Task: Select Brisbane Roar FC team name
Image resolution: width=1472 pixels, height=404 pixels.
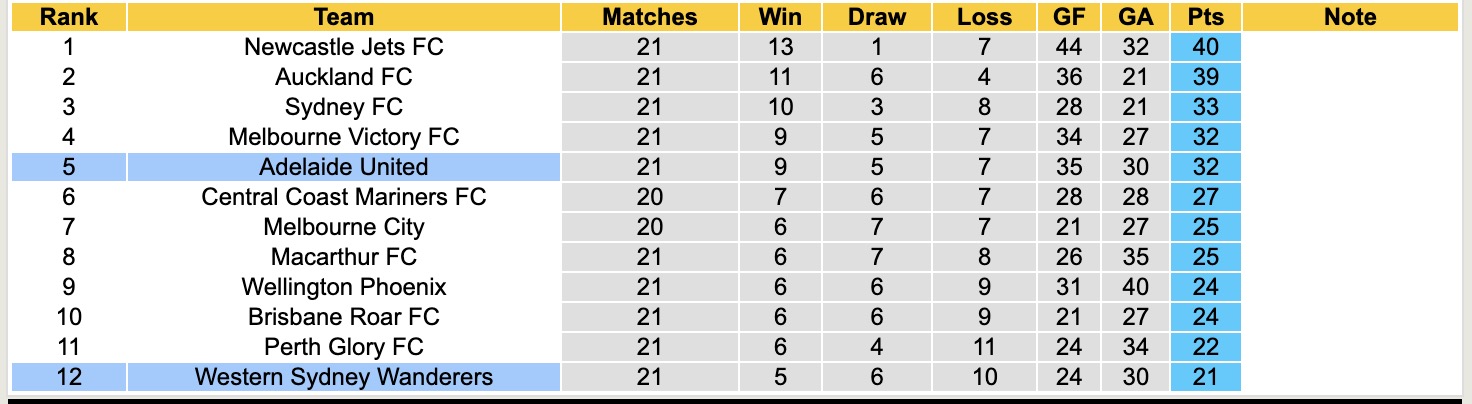Action: click(343, 317)
